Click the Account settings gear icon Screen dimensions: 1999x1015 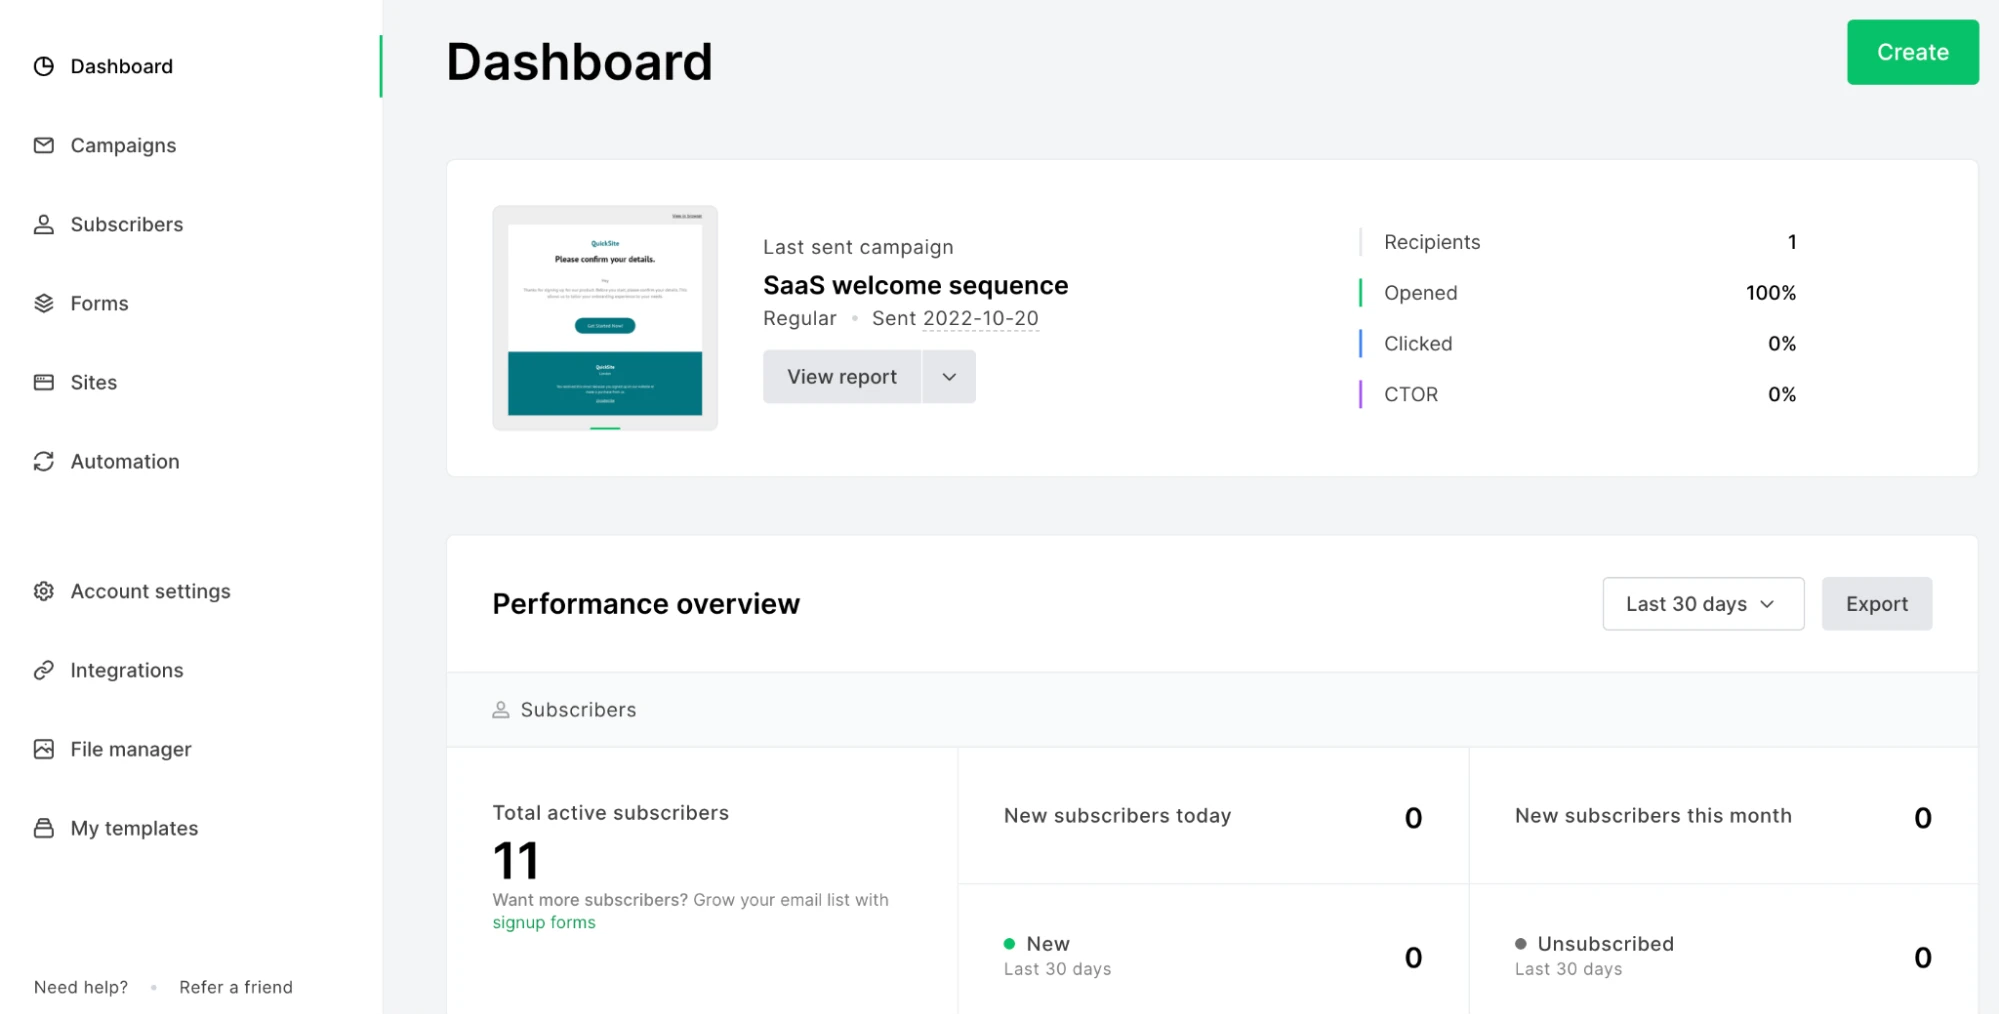(x=43, y=591)
